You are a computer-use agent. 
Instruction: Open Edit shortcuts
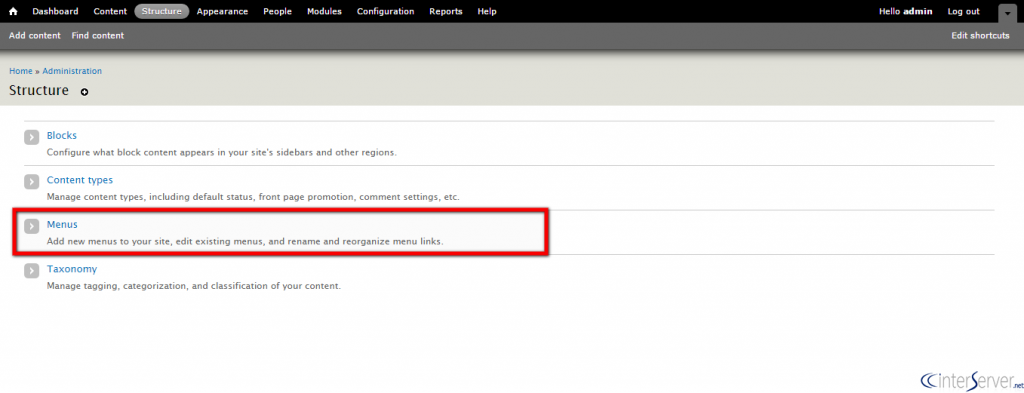(980, 35)
